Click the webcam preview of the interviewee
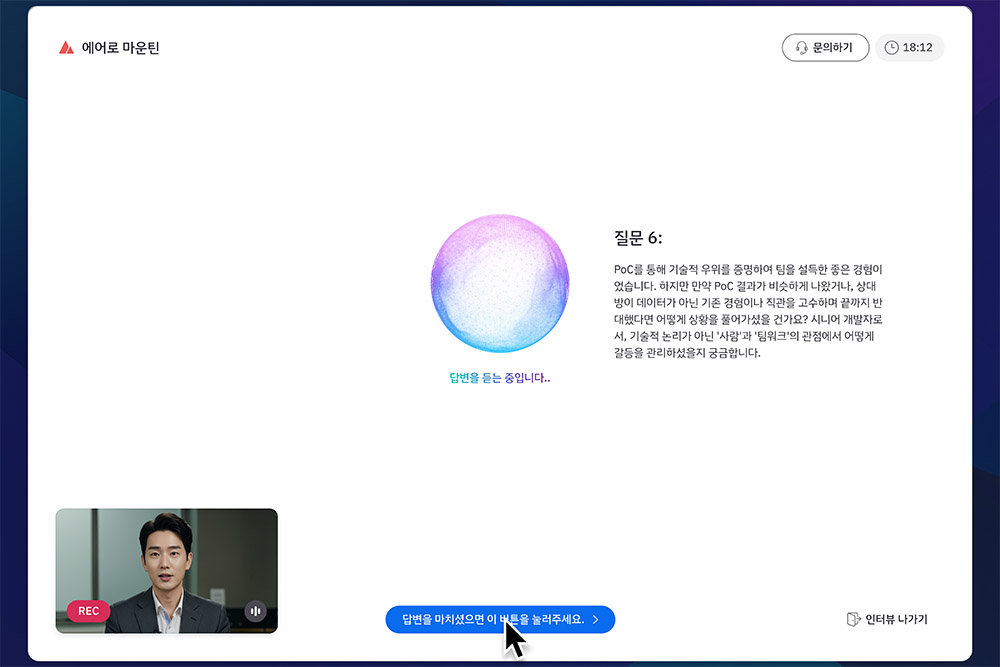The width and height of the screenshot is (1000, 667). [166, 560]
